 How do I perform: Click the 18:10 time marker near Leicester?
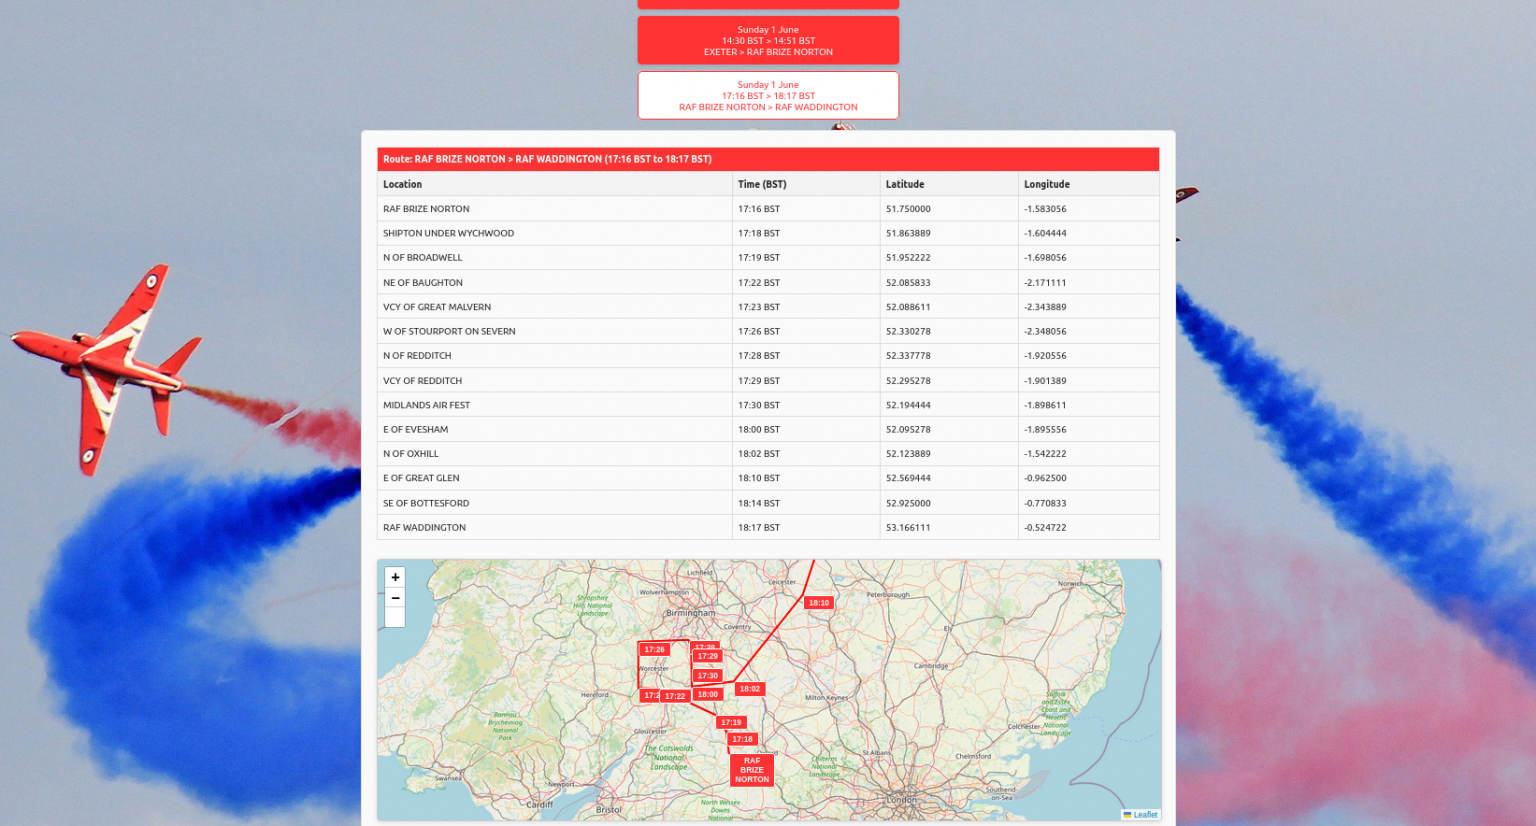819,602
